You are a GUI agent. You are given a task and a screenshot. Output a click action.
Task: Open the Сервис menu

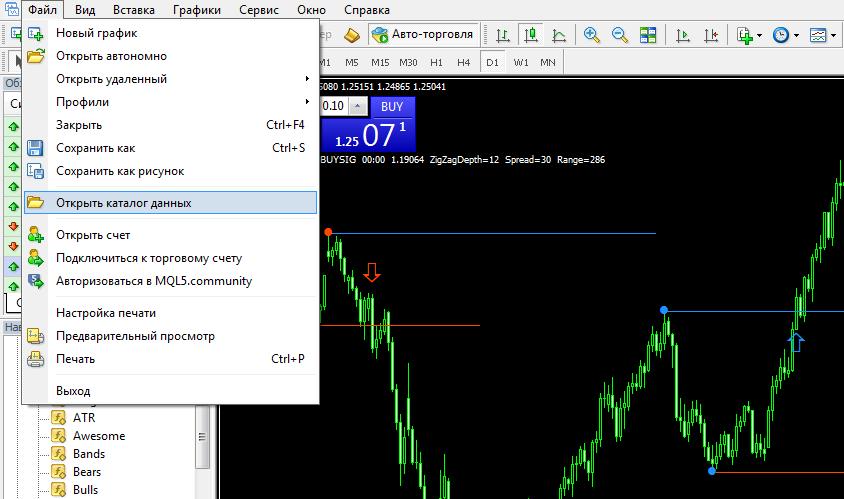click(259, 10)
